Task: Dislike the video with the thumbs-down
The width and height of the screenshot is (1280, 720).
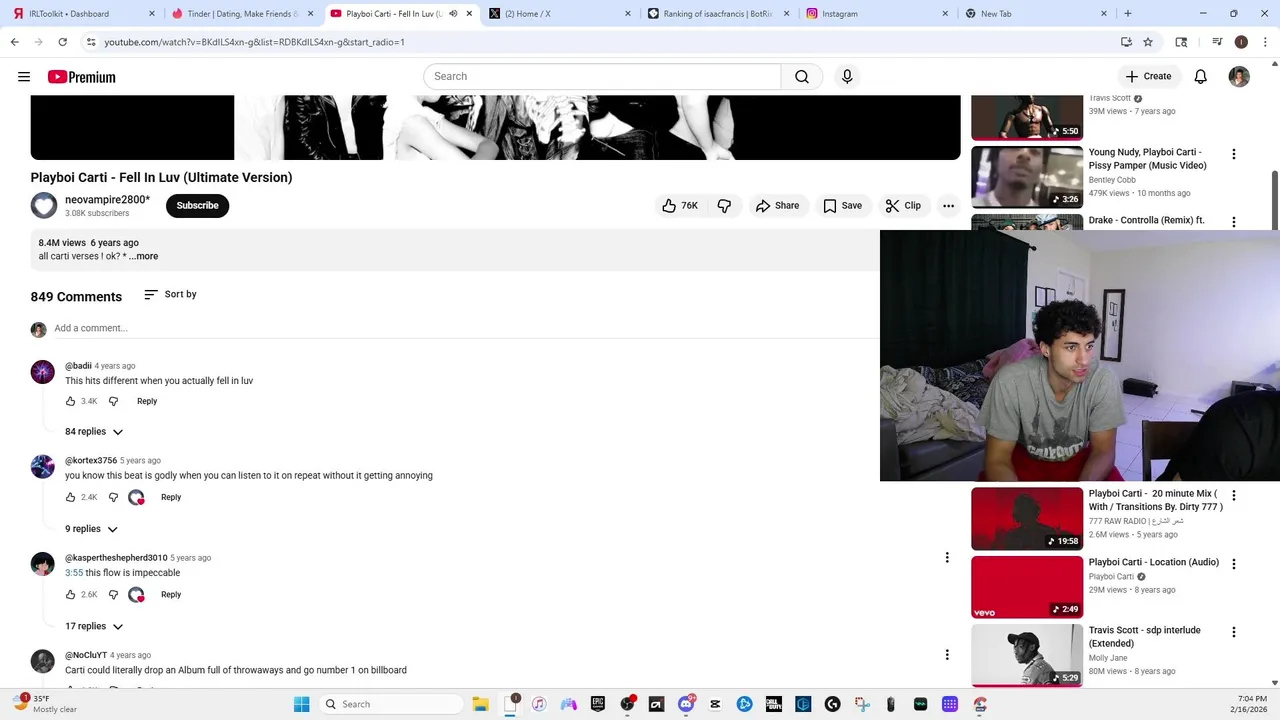Action: (x=724, y=206)
